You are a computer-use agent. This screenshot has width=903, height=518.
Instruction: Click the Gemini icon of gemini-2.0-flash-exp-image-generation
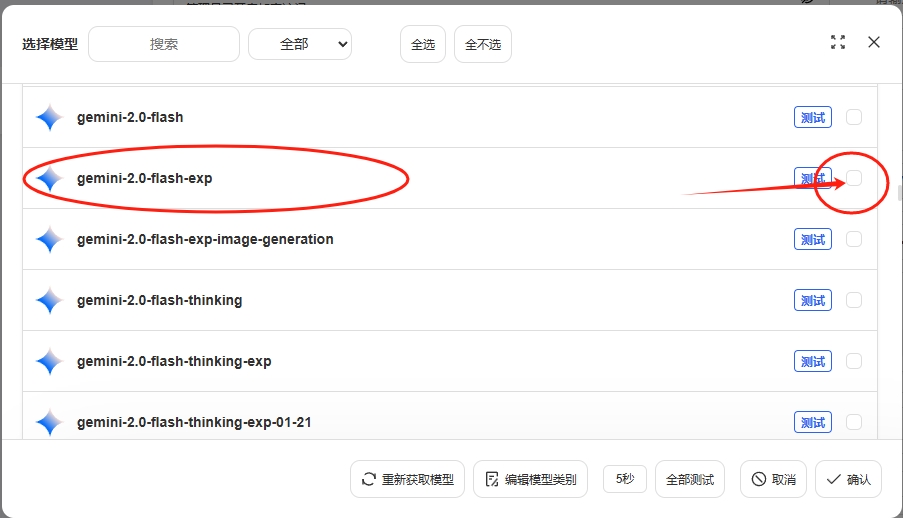50,240
